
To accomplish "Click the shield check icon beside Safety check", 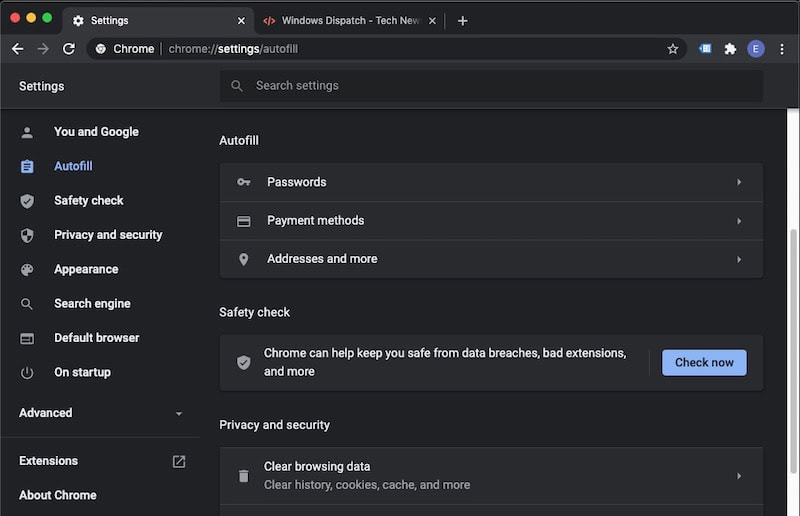I will pyautogui.click(x=27, y=201).
